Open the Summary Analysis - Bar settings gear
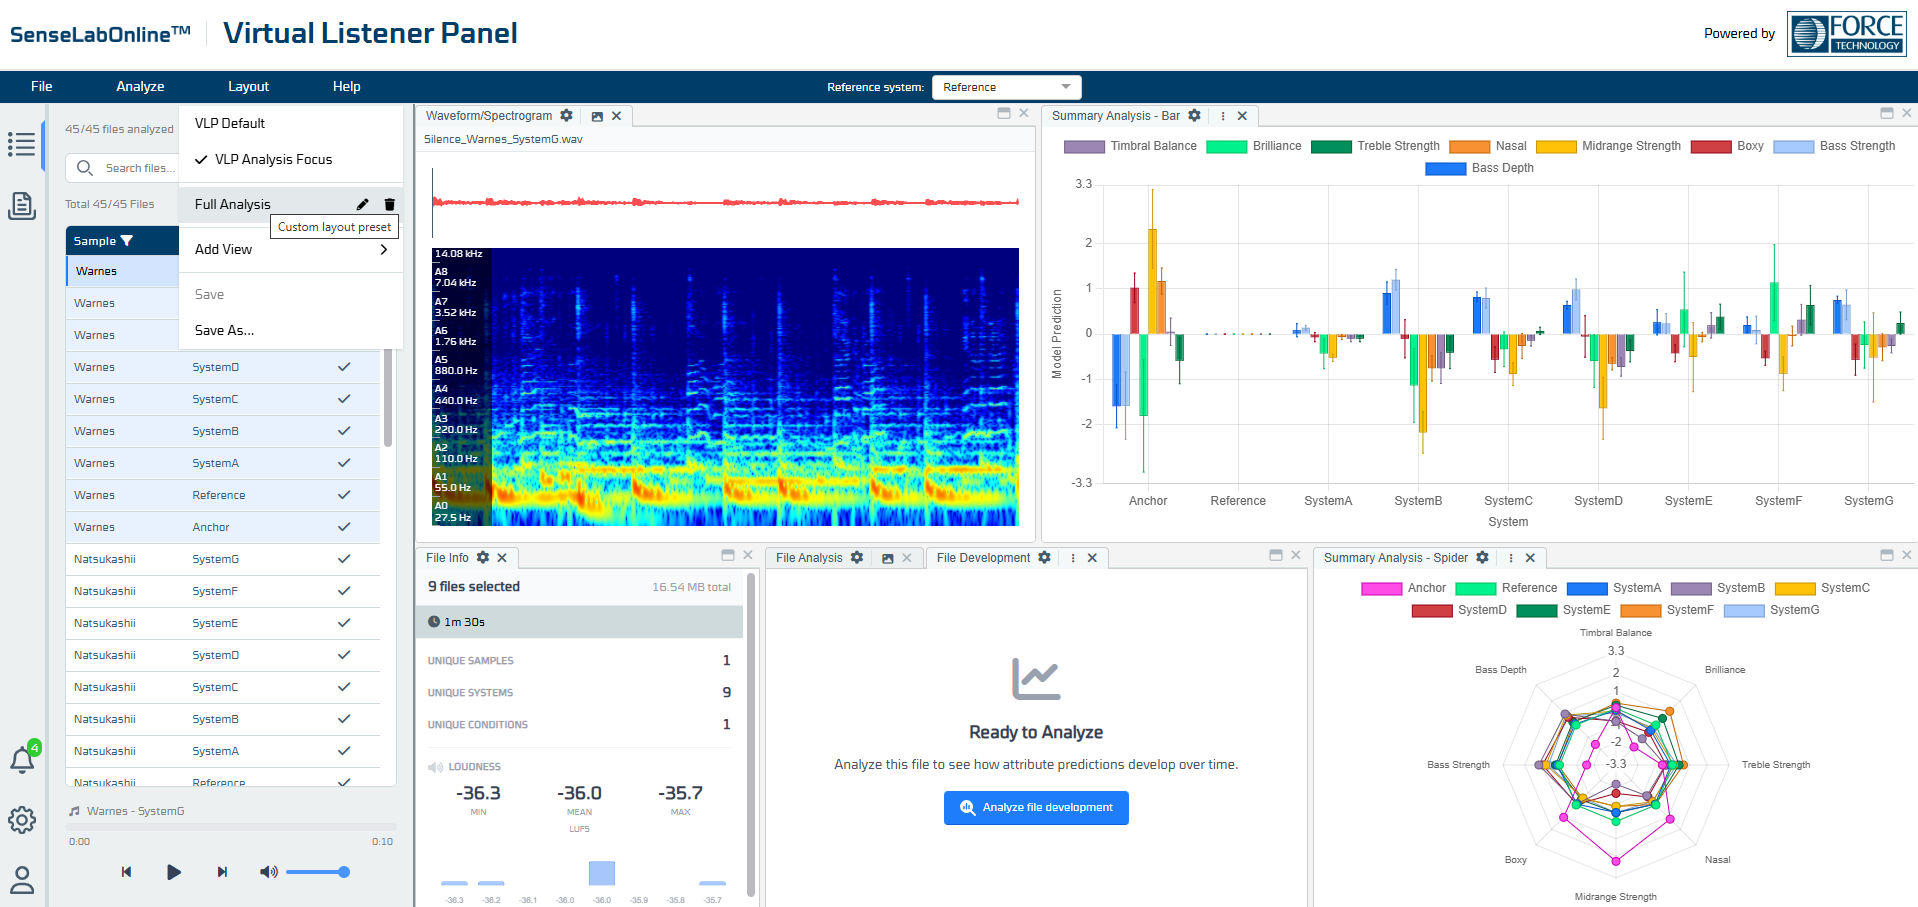 [1194, 116]
